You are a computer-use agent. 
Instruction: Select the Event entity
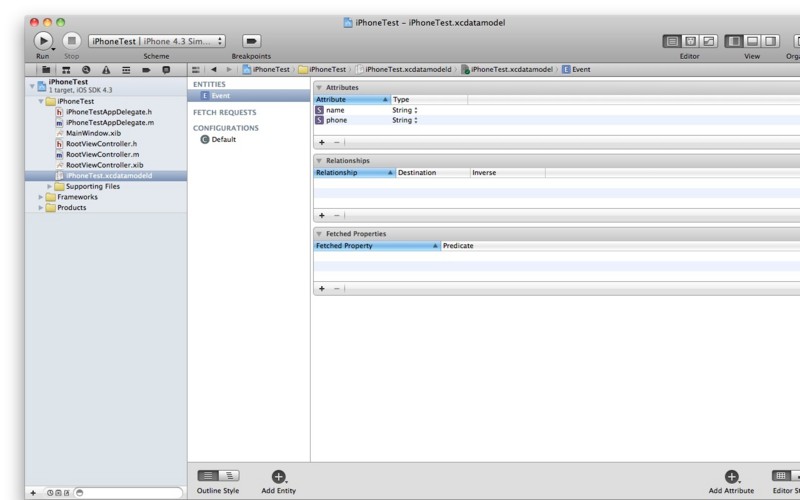(248, 96)
